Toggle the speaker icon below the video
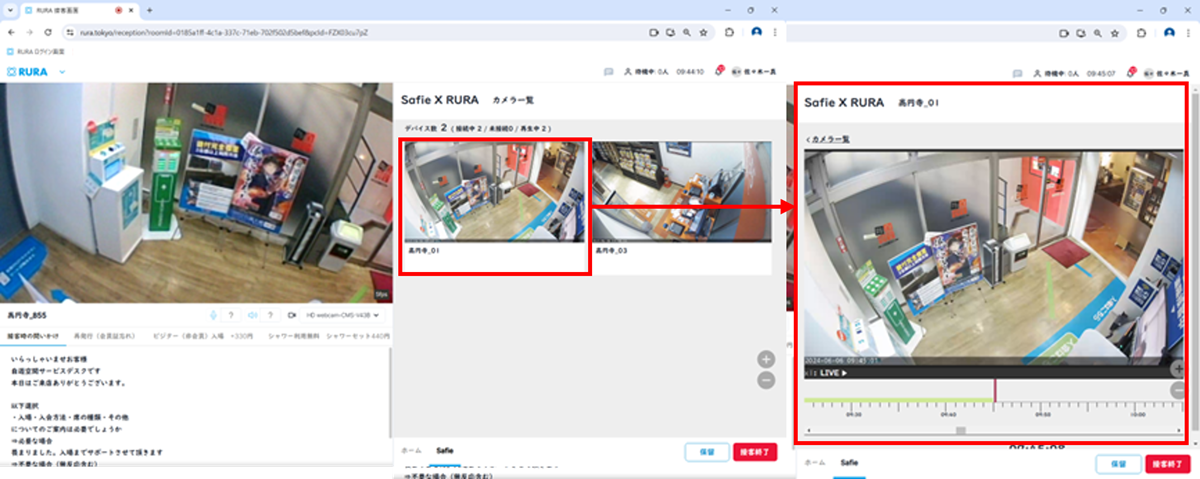The height and width of the screenshot is (479, 1200). [253, 314]
